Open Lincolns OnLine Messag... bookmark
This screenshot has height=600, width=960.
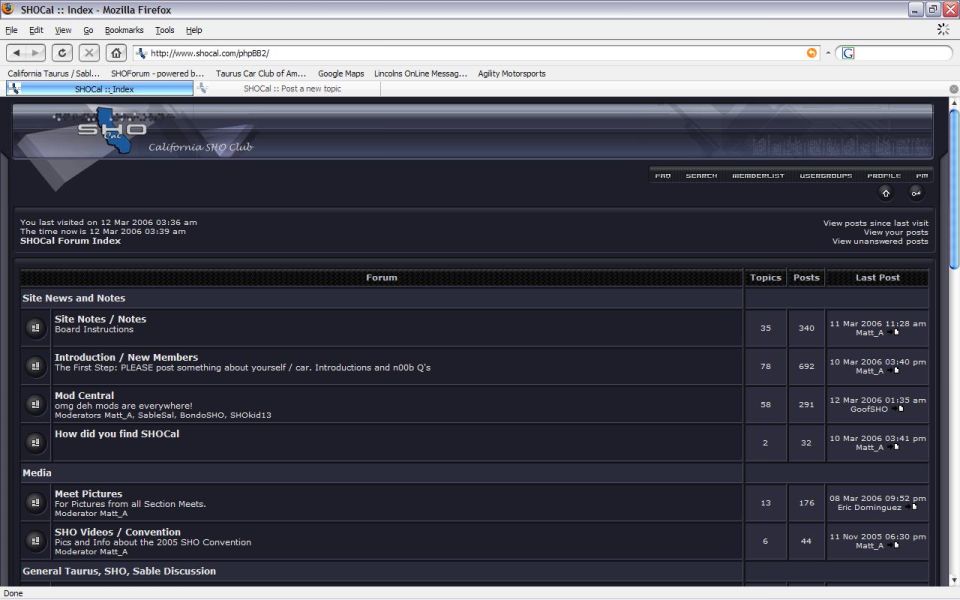(x=421, y=73)
